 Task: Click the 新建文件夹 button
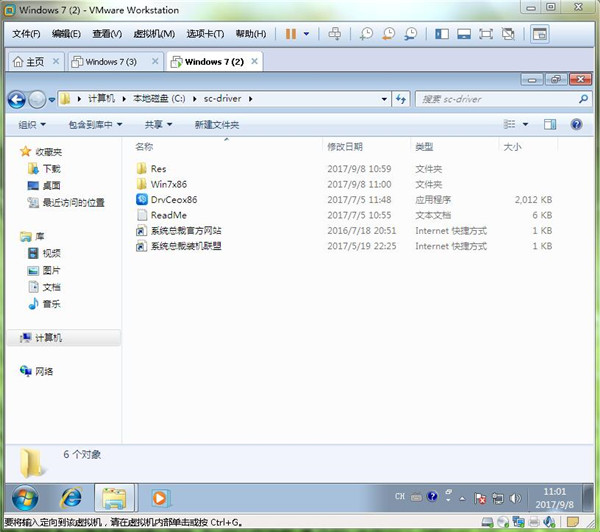click(x=217, y=124)
